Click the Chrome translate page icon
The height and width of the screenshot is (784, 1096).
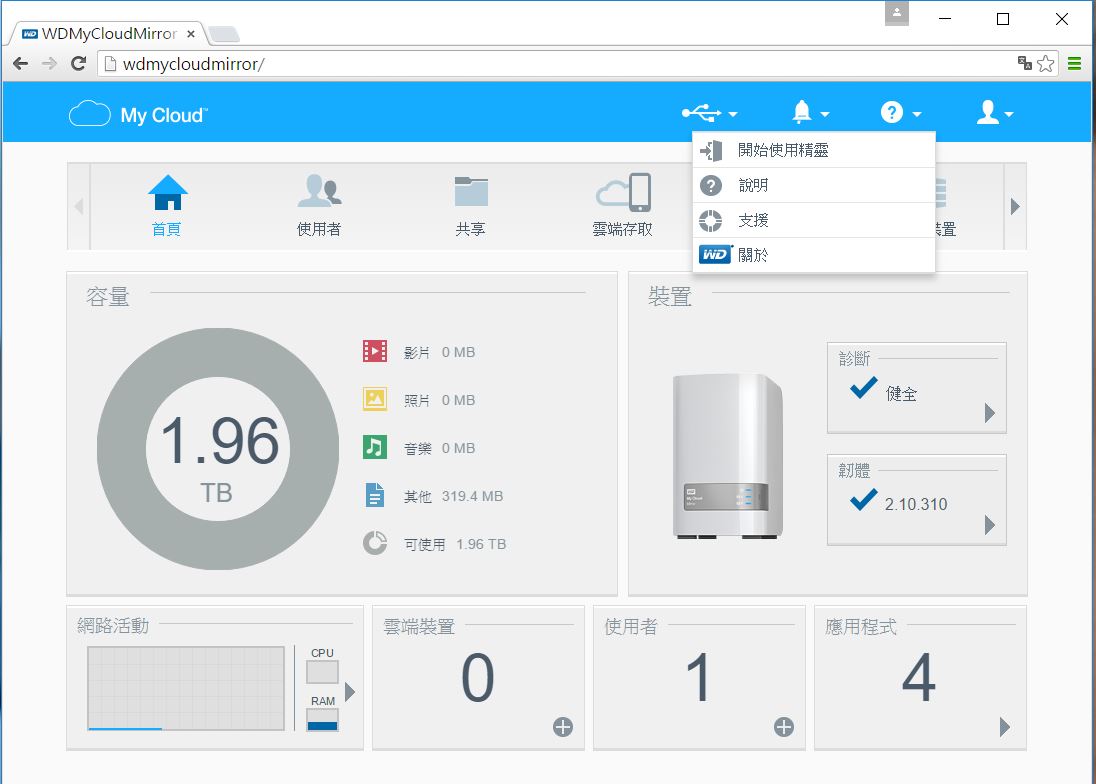(x=1025, y=64)
